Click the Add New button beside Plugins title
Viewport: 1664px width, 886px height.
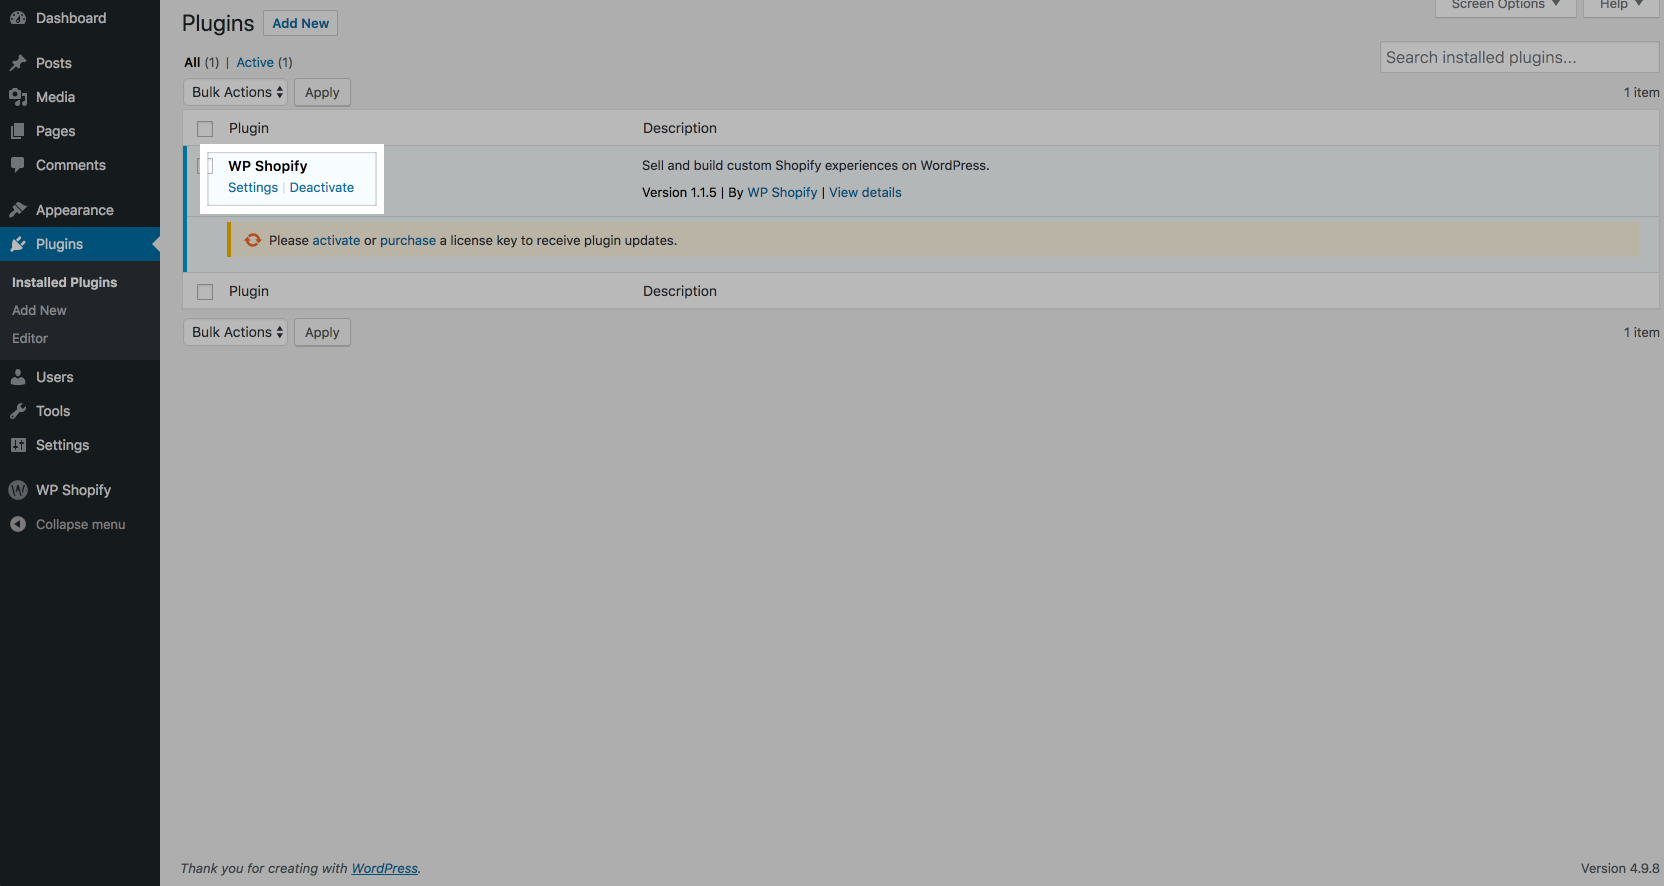click(301, 23)
